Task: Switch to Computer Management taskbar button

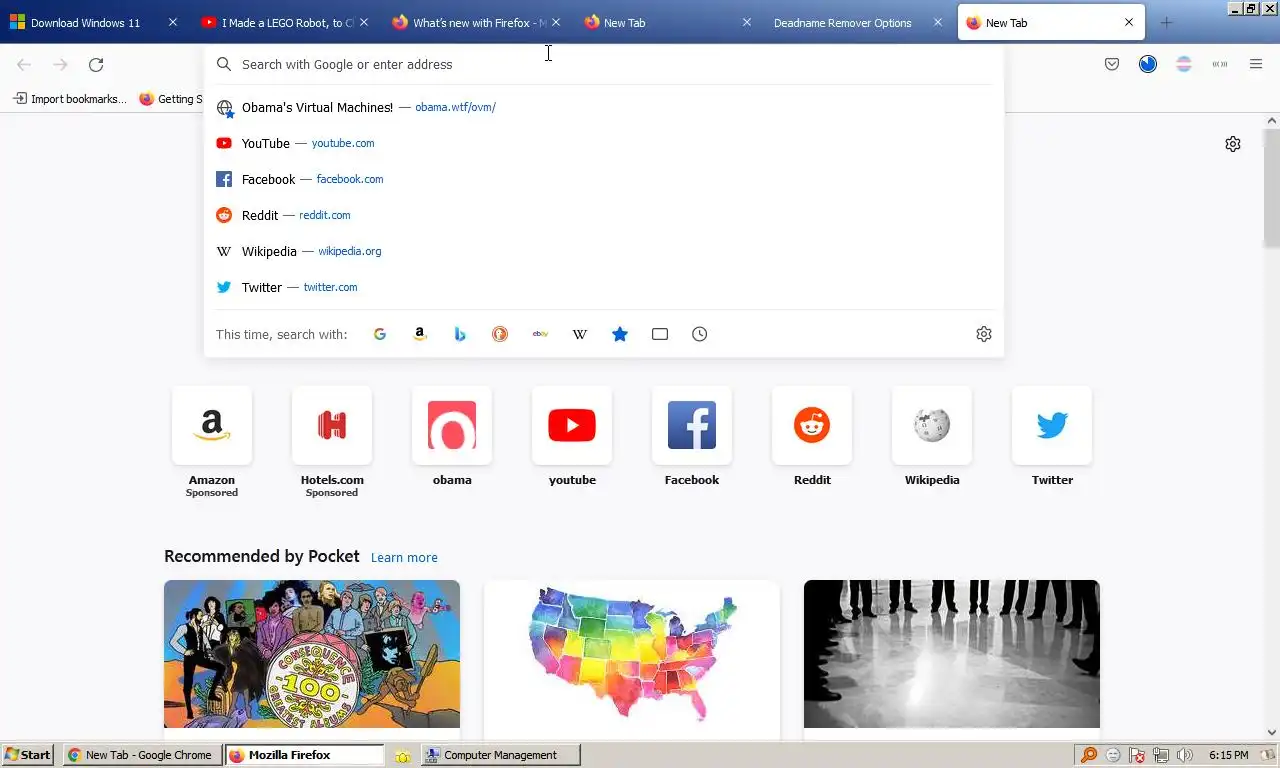Action: [500, 755]
